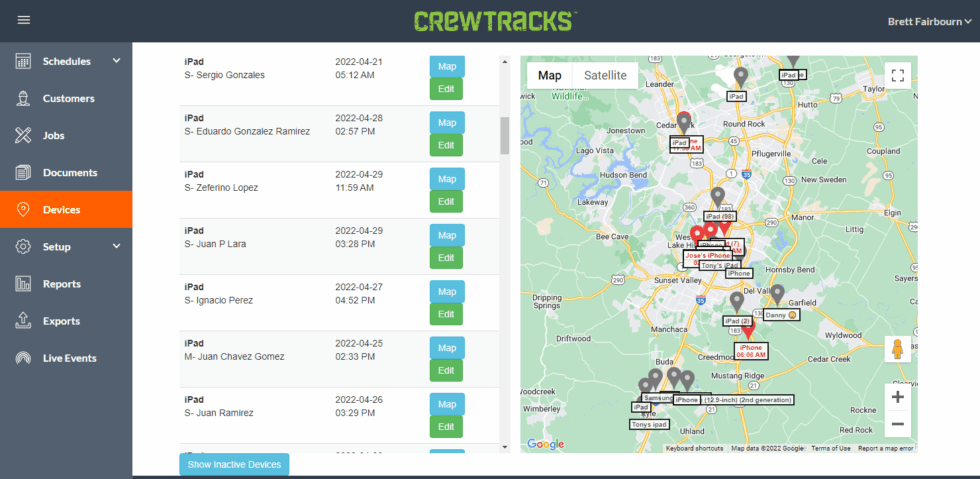Expand the Schedules submenu
The image size is (980, 479).
(116, 61)
